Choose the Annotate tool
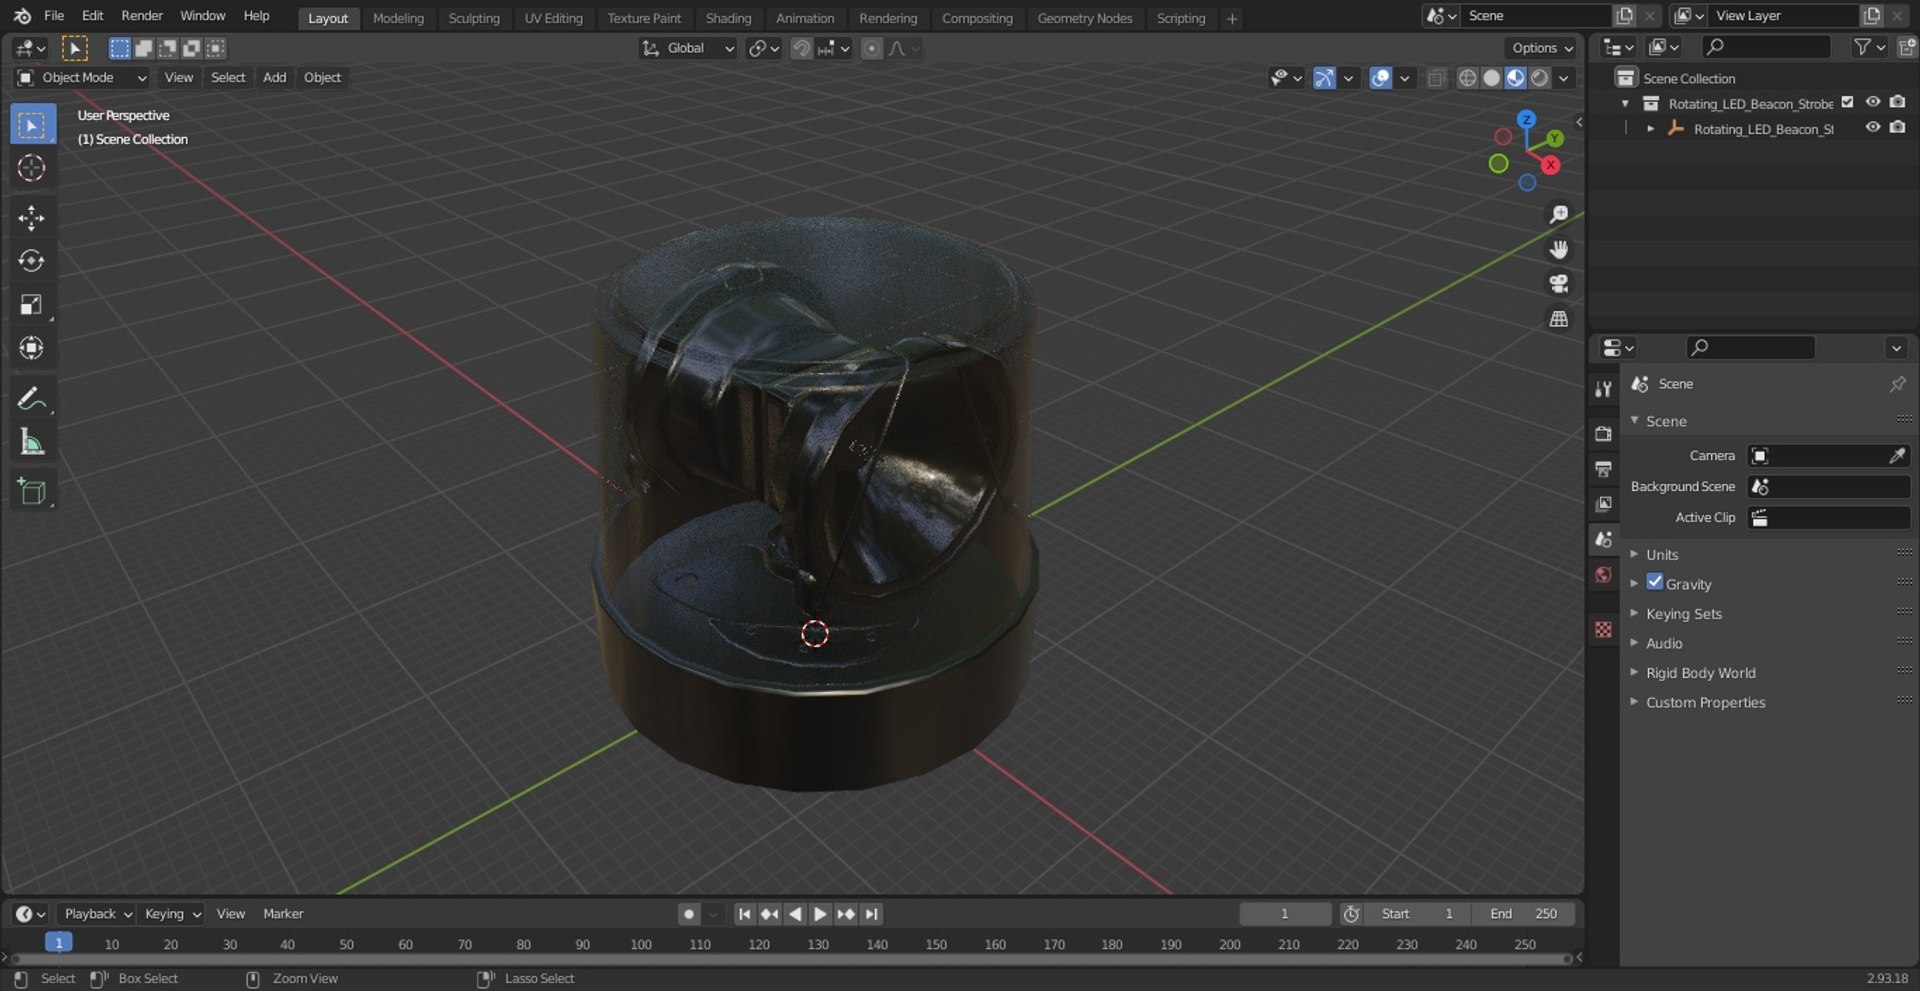1920x991 pixels. coord(32,399)
